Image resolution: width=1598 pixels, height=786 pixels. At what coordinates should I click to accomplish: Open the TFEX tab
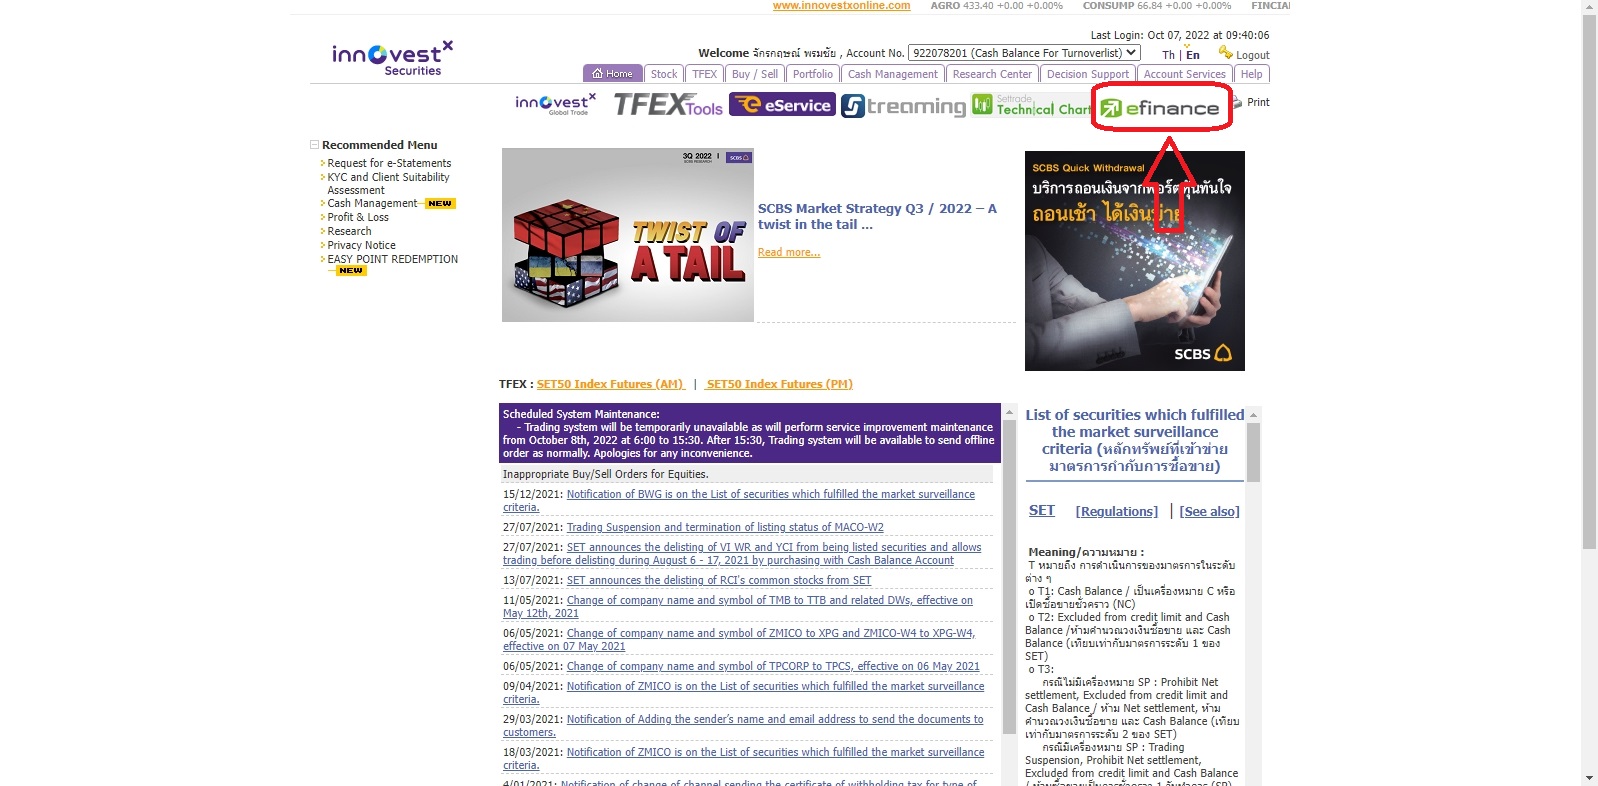[x=705, y=74]
